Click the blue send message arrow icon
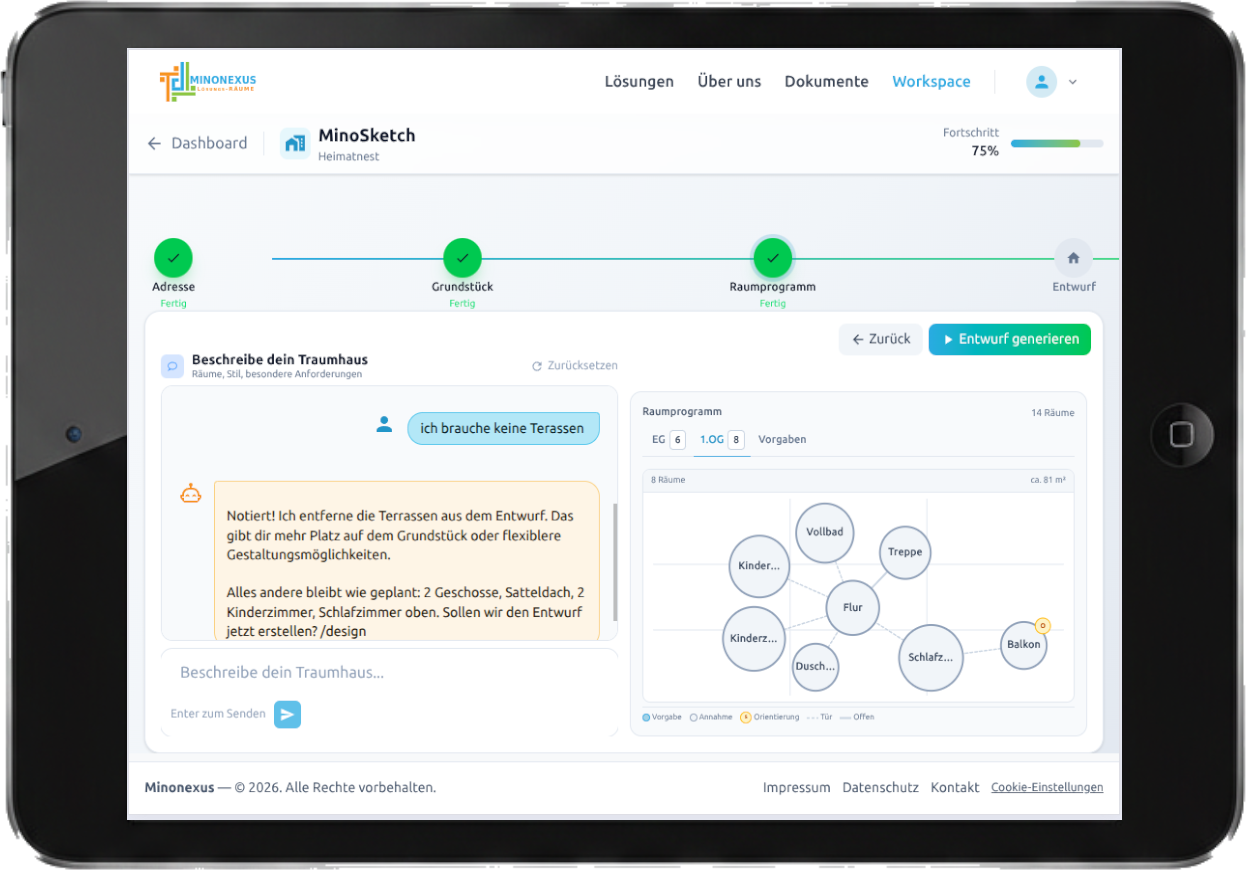 click(x=287, y=714)
